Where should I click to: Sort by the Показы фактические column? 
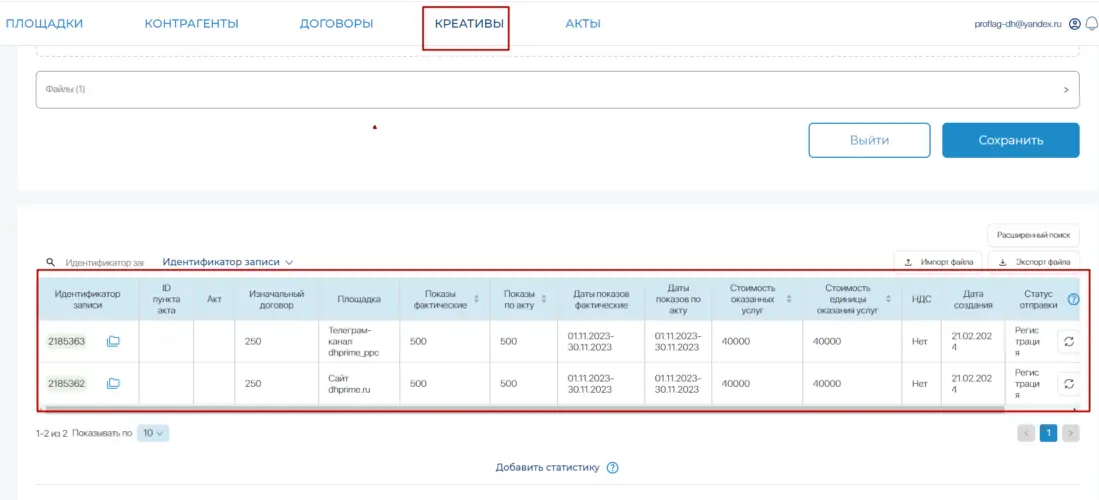click(x=476, y=299)
